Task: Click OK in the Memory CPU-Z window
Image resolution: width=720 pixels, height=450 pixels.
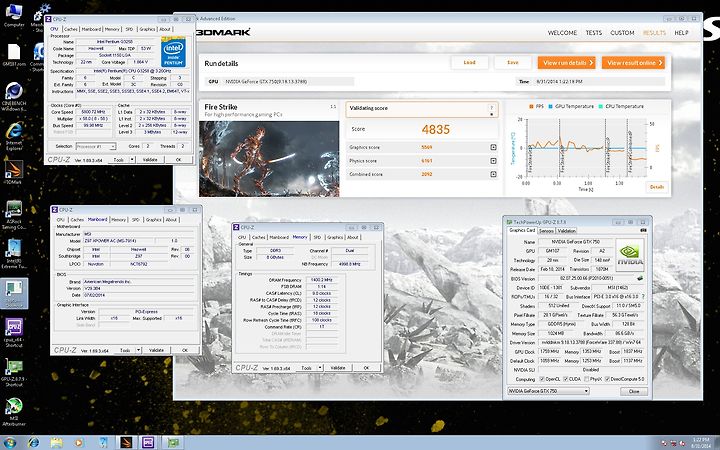Action: [366, 368]
